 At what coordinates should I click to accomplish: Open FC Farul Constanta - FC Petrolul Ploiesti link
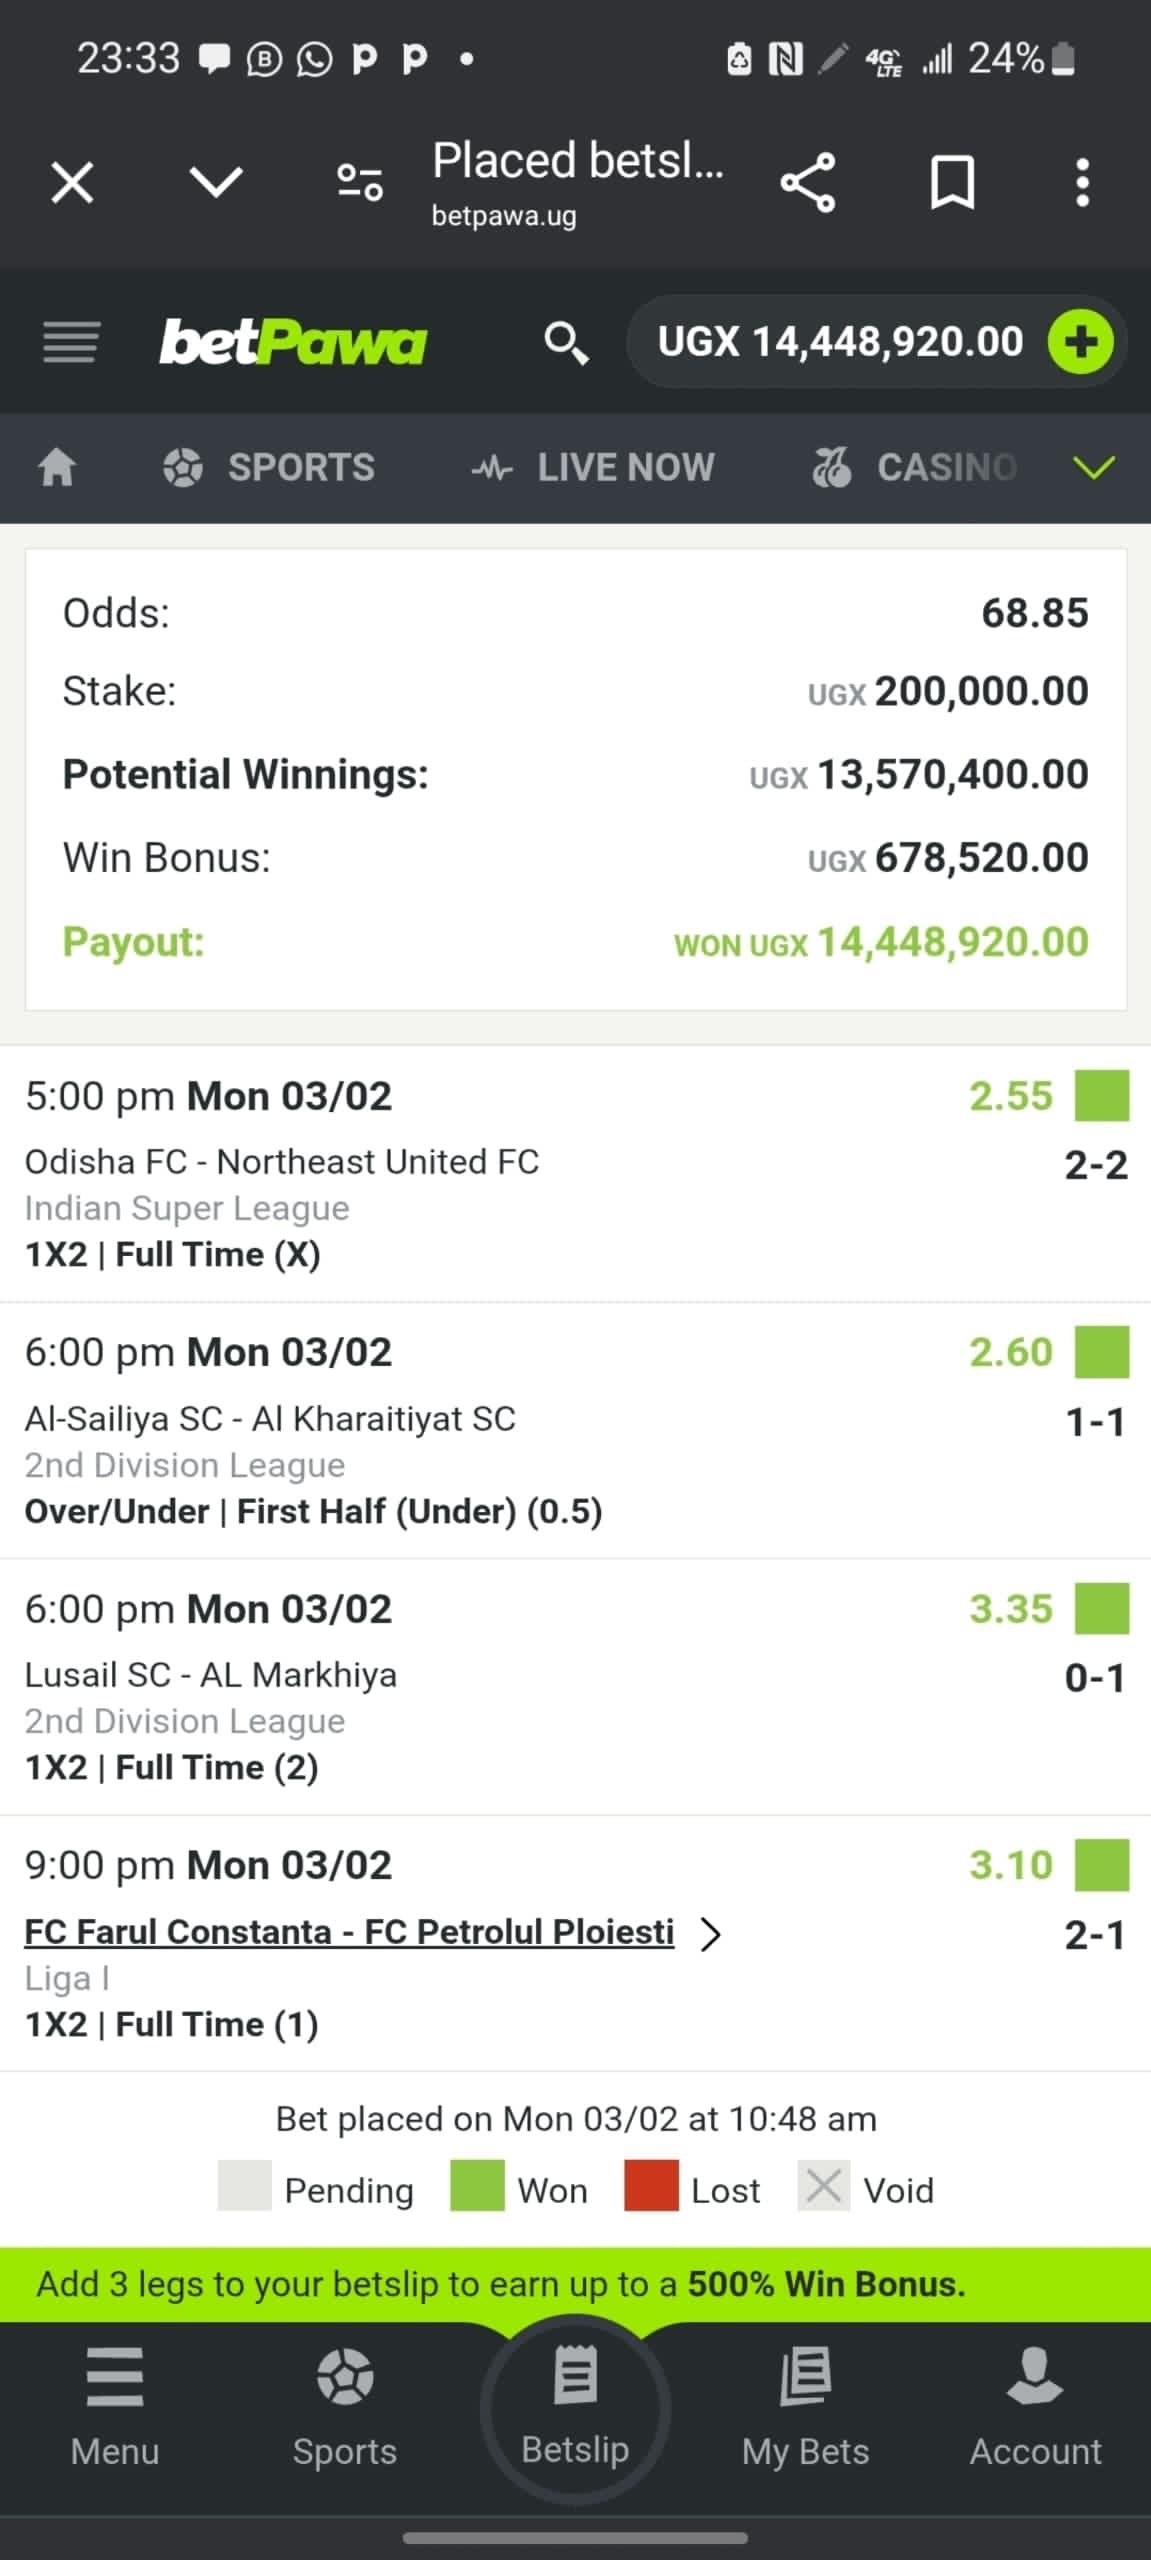(x=349, y=1932)
